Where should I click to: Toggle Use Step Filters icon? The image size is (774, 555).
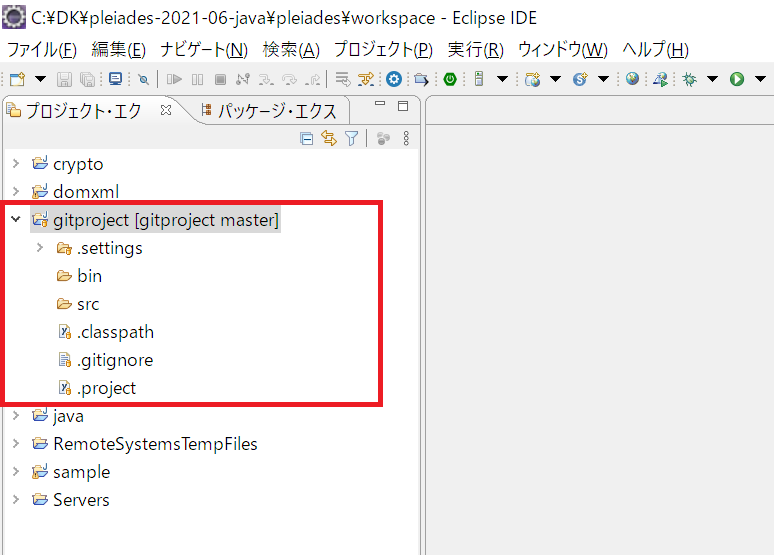366,79
